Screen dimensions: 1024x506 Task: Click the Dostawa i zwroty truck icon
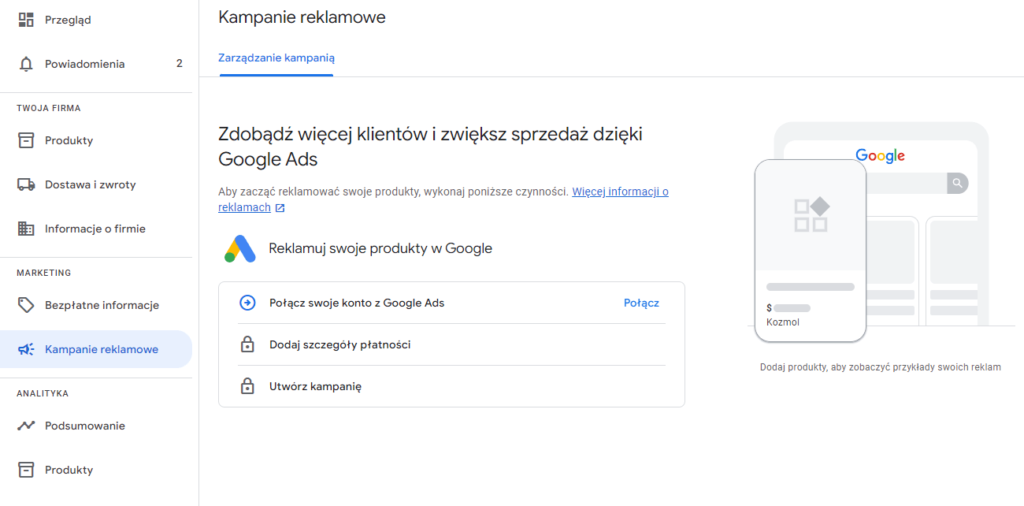(x=26, y=185)
